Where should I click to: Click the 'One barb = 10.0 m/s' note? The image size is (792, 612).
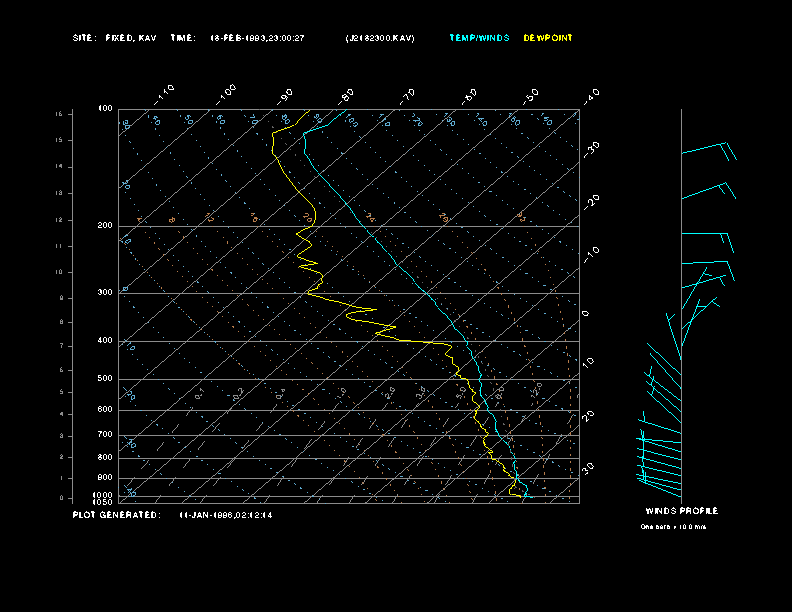pyautogui.click(x=673, y=526)
